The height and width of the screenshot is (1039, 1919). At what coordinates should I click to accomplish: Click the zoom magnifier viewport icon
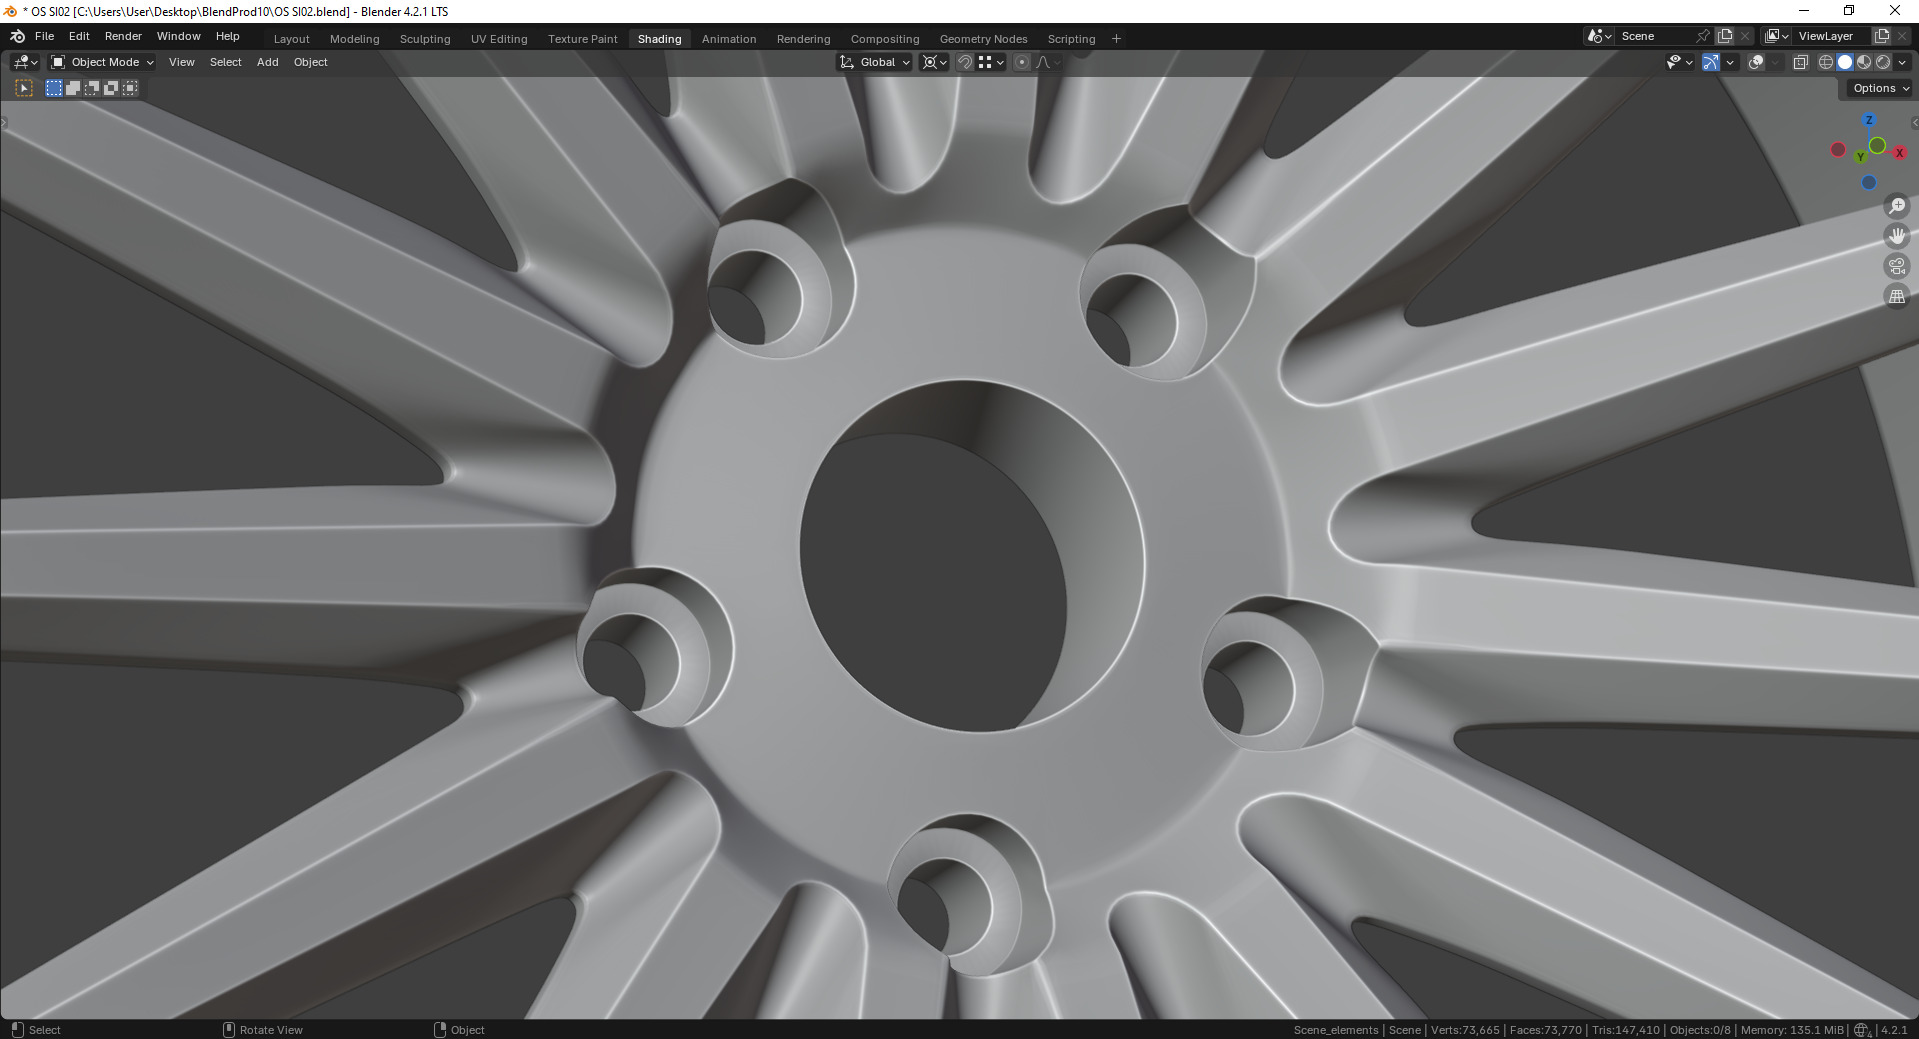click(x=1897, y=206)
